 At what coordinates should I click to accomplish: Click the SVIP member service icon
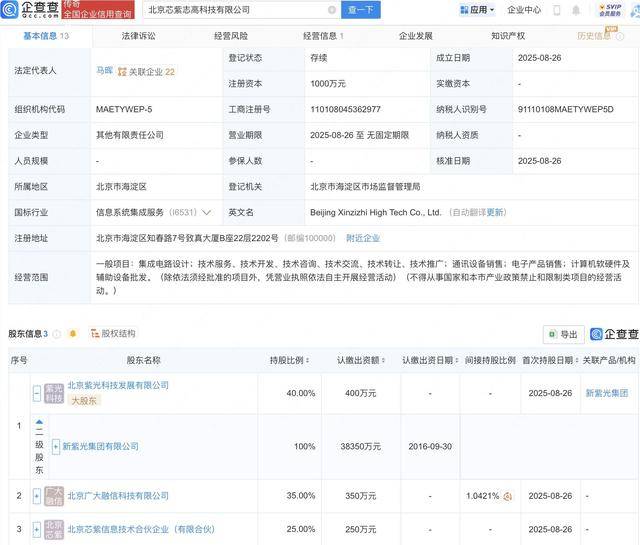[610, 10]
